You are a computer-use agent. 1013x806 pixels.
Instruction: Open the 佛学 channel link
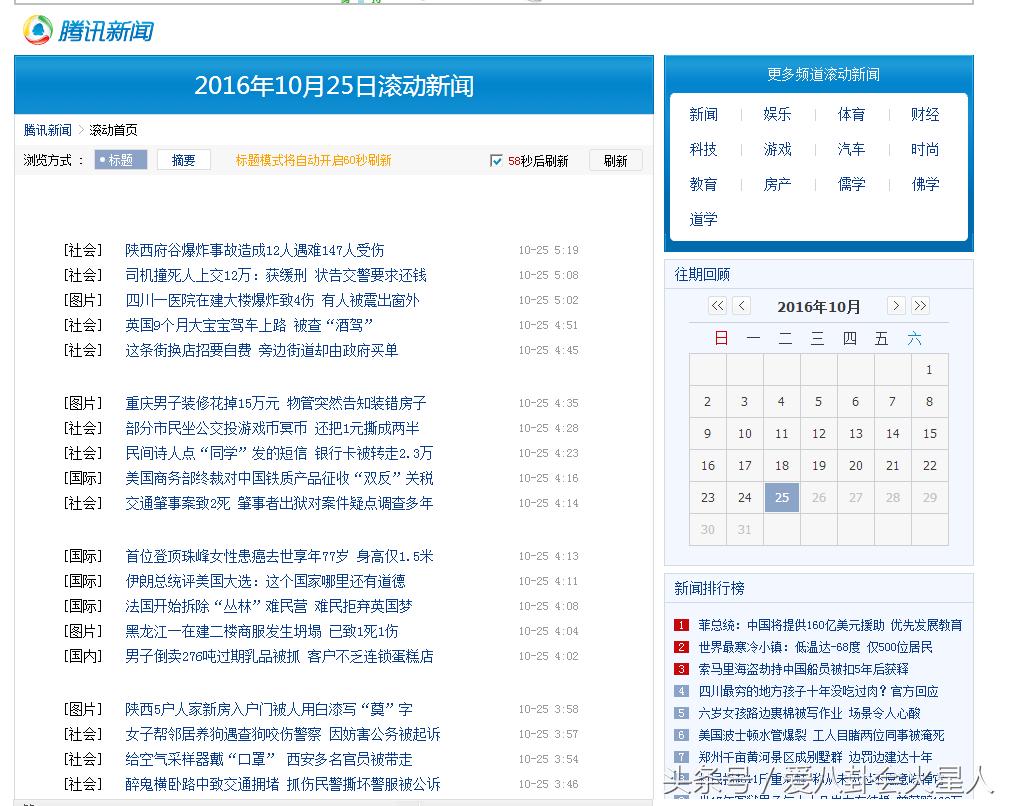coord(924,184)
